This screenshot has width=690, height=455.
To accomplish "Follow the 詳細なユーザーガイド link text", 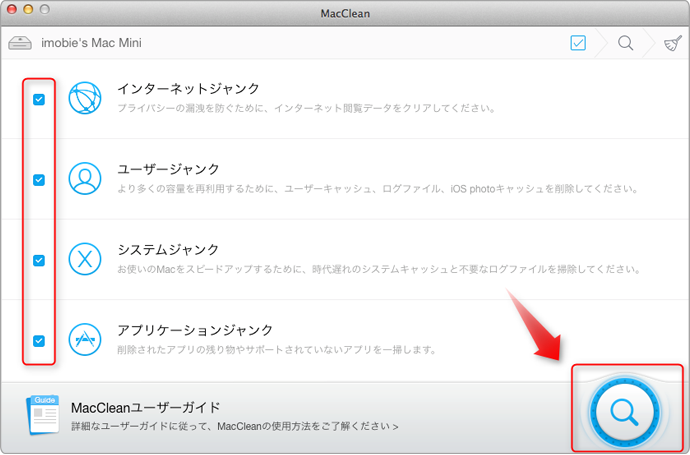I will click(235, 426).
